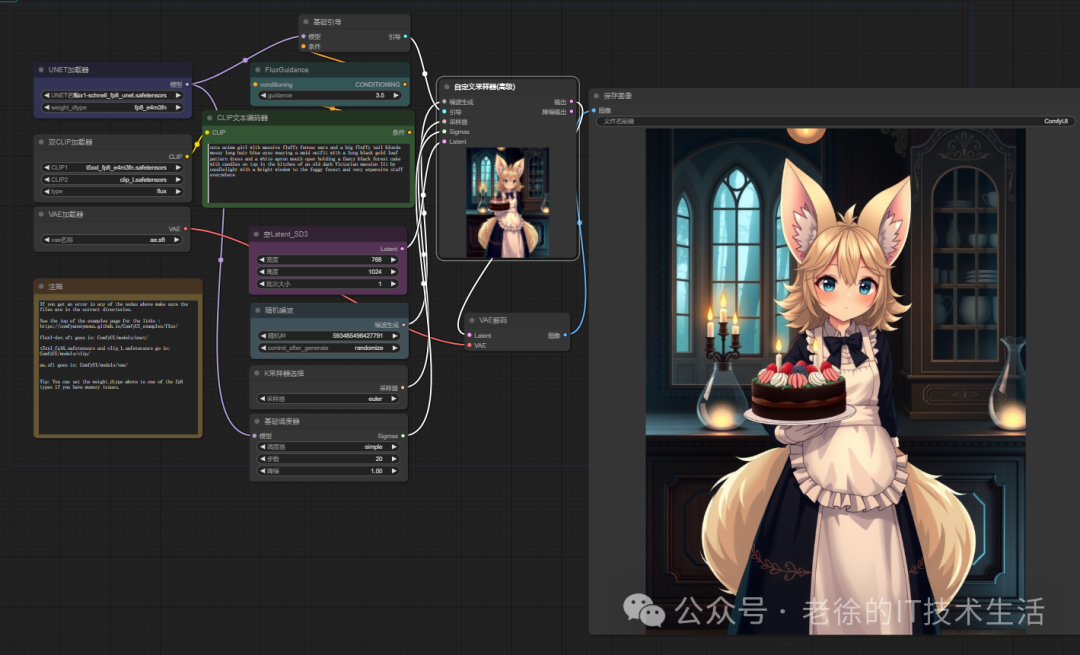Increase 宽度 with its right arrow
The width and height of the screenshot is (1080, 655).
394,260
